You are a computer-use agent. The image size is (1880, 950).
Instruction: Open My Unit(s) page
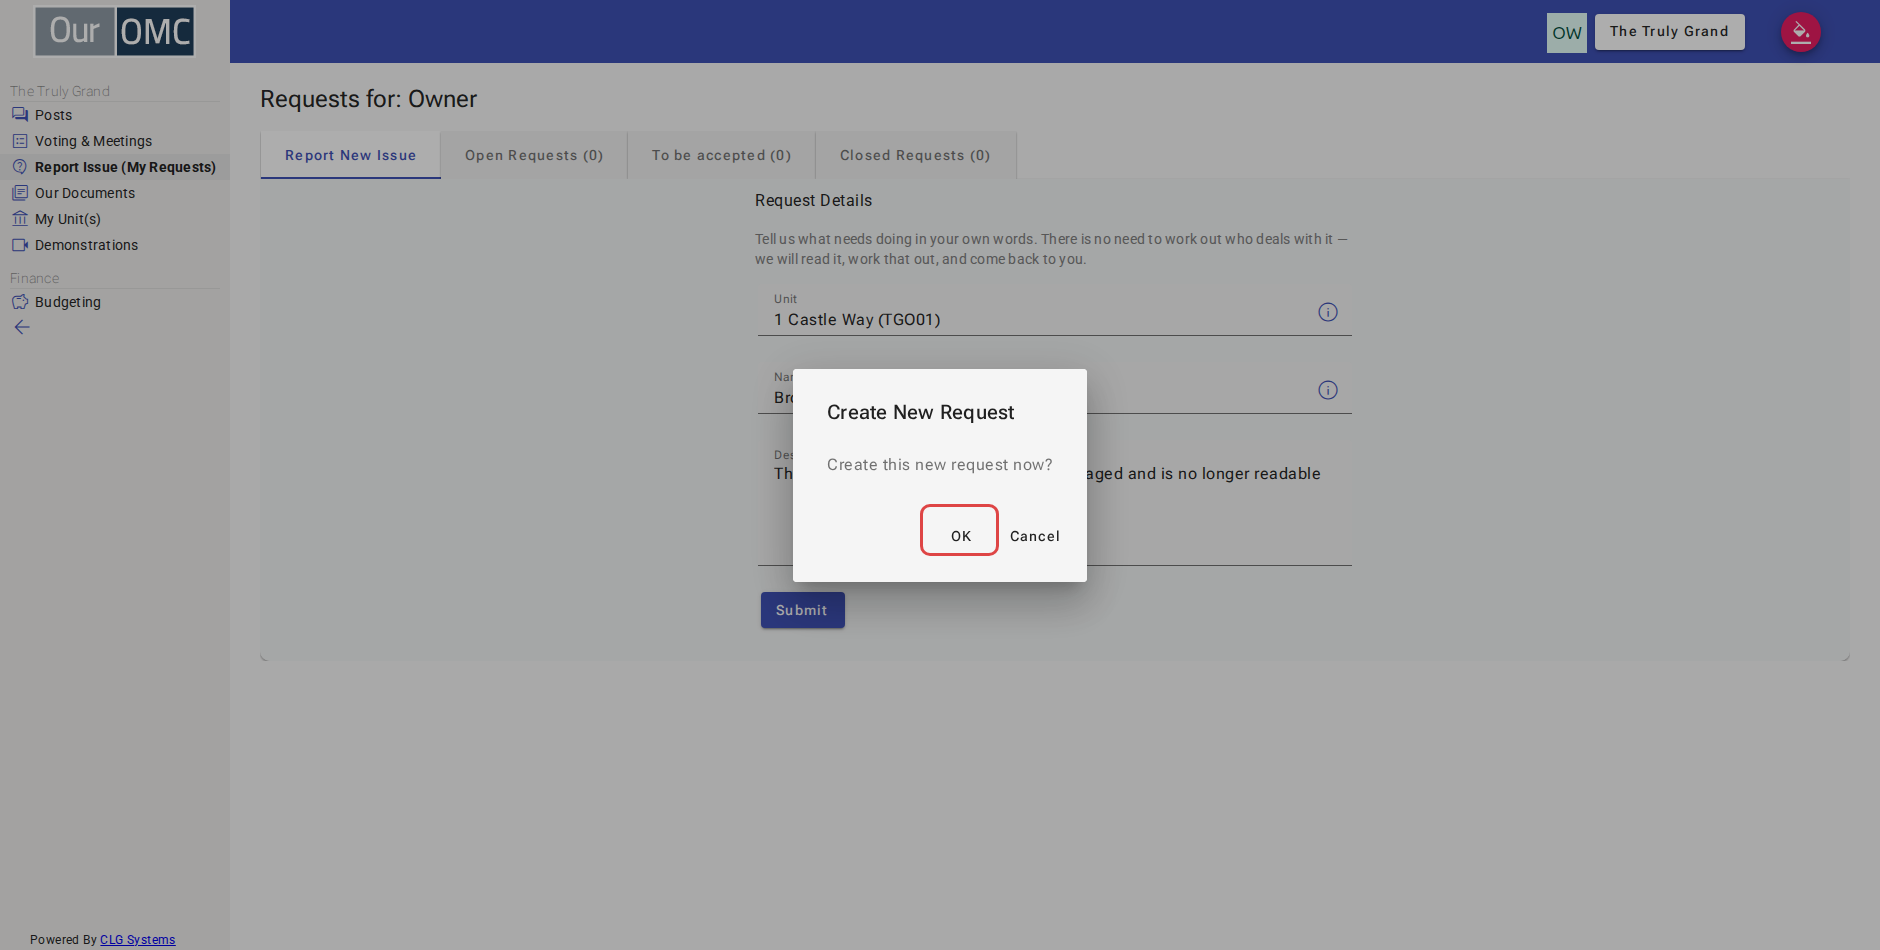[x=68, y=219]
